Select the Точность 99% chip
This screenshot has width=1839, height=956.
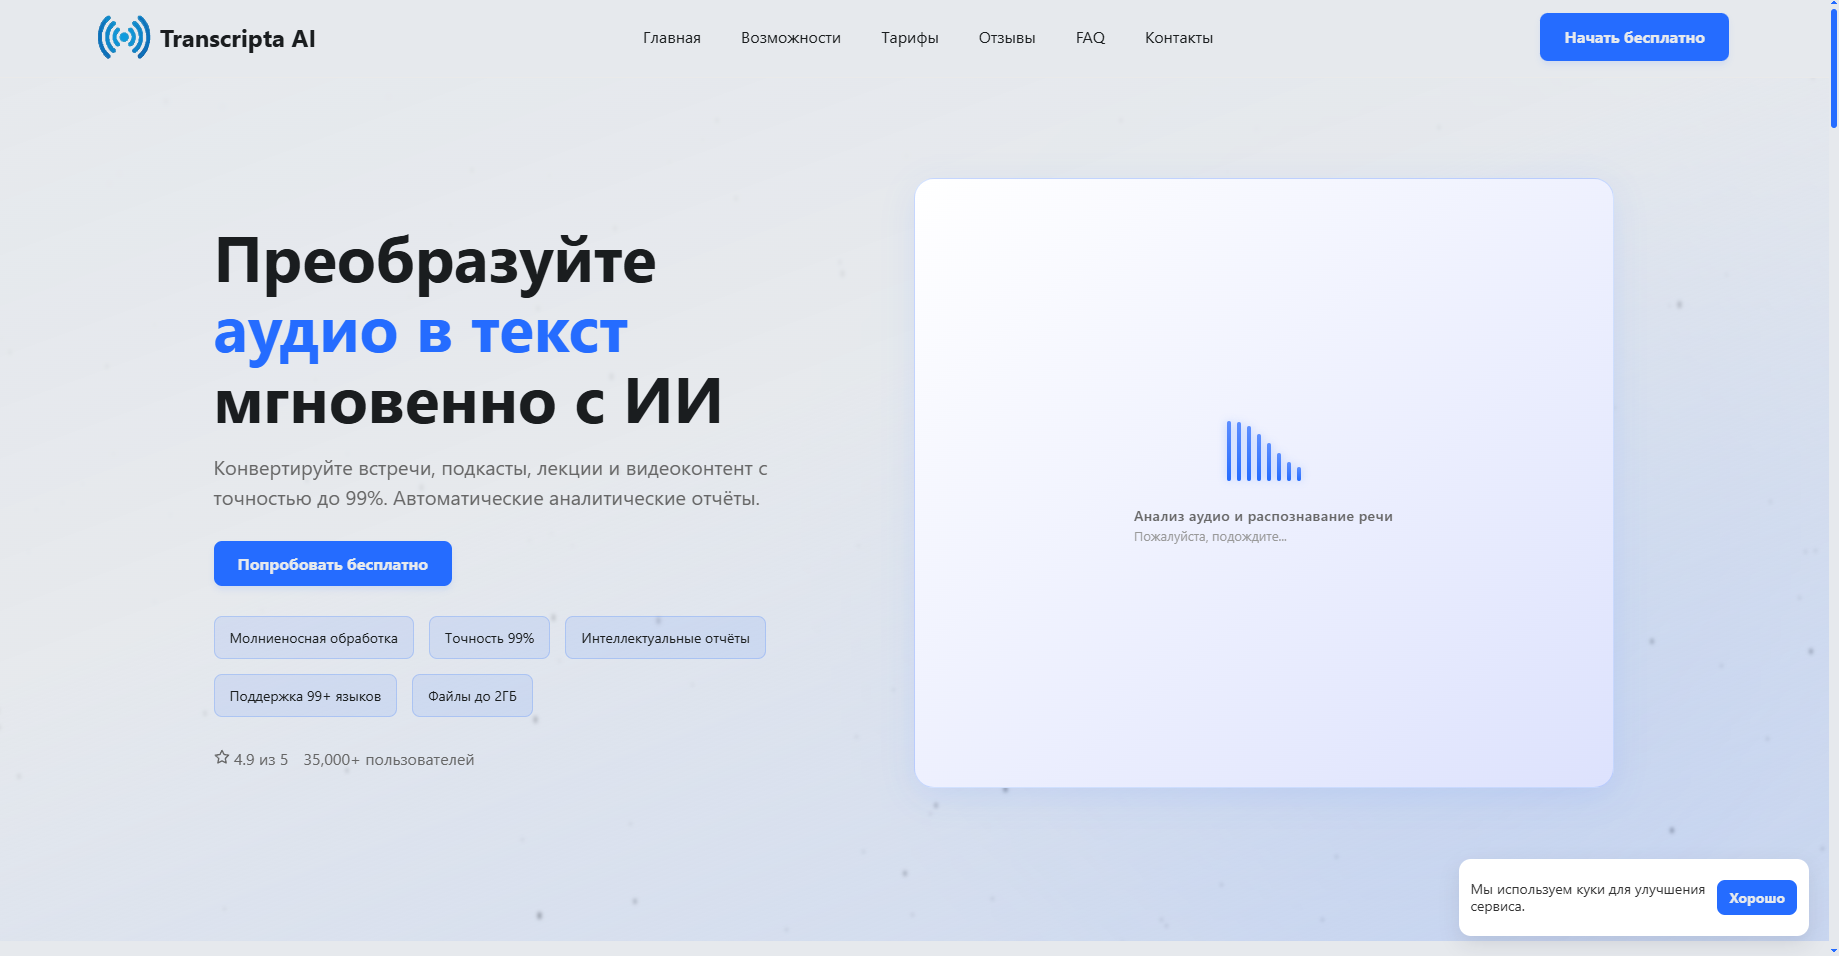[x=488, y=637]
